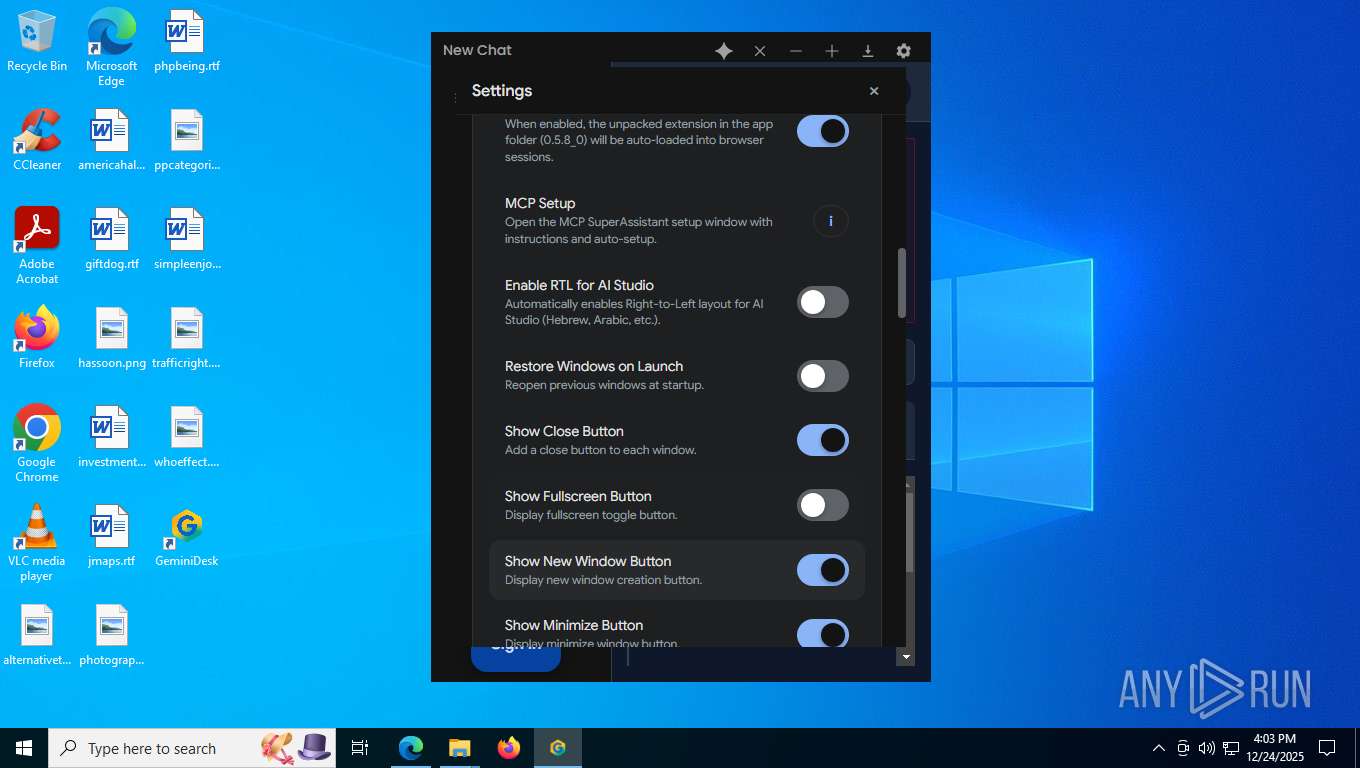Select the trafficright... image file
The image size is (1360, 768).
pos(187,338)
